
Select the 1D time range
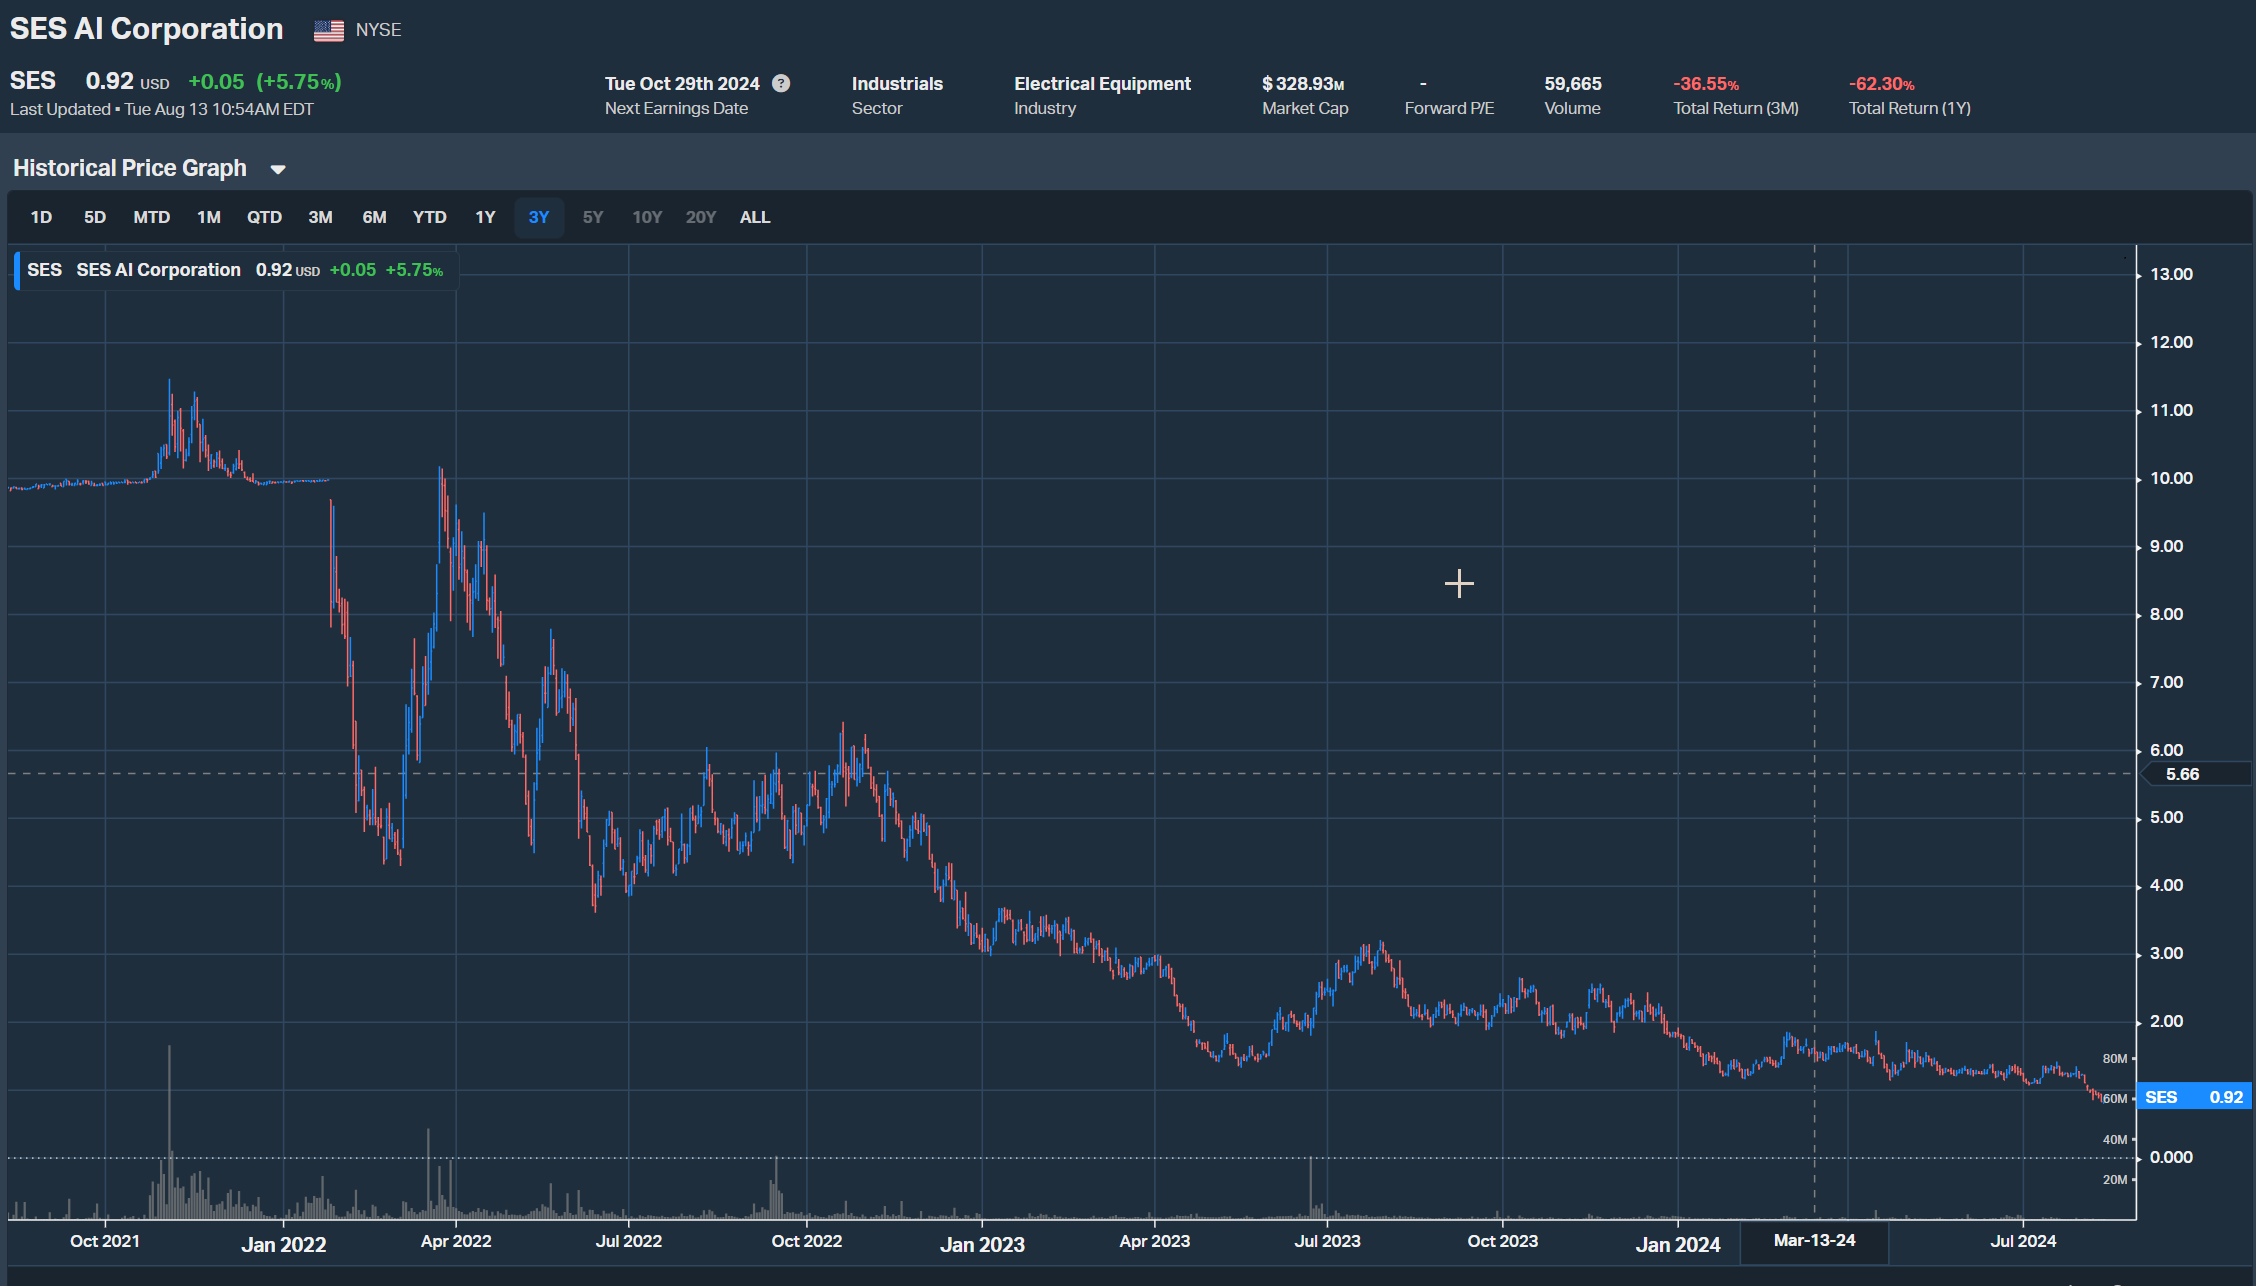[41, 217]
